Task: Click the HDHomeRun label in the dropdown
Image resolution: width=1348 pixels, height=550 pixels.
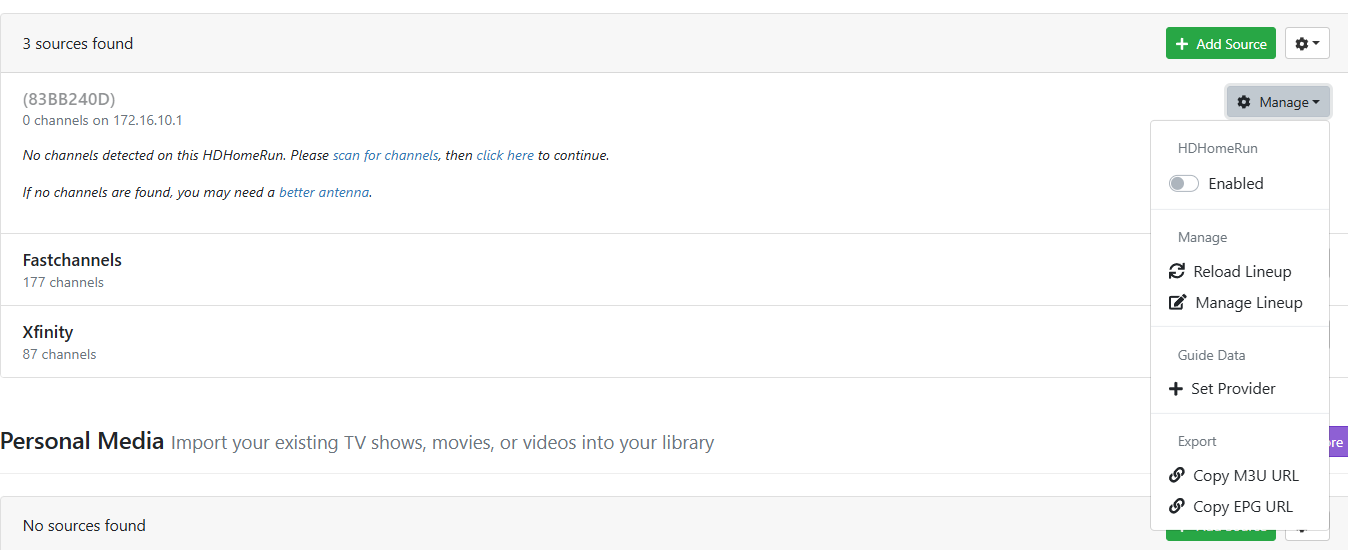Action: (1217, 148)
